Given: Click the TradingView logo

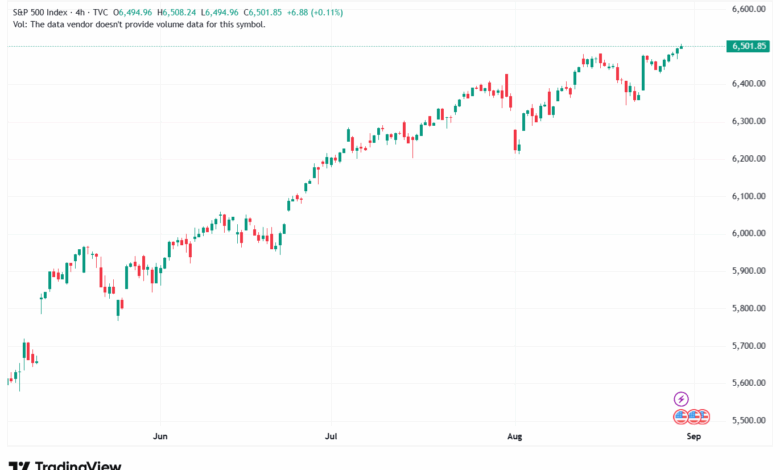Looking at the screenshot, I should (65, 464).
